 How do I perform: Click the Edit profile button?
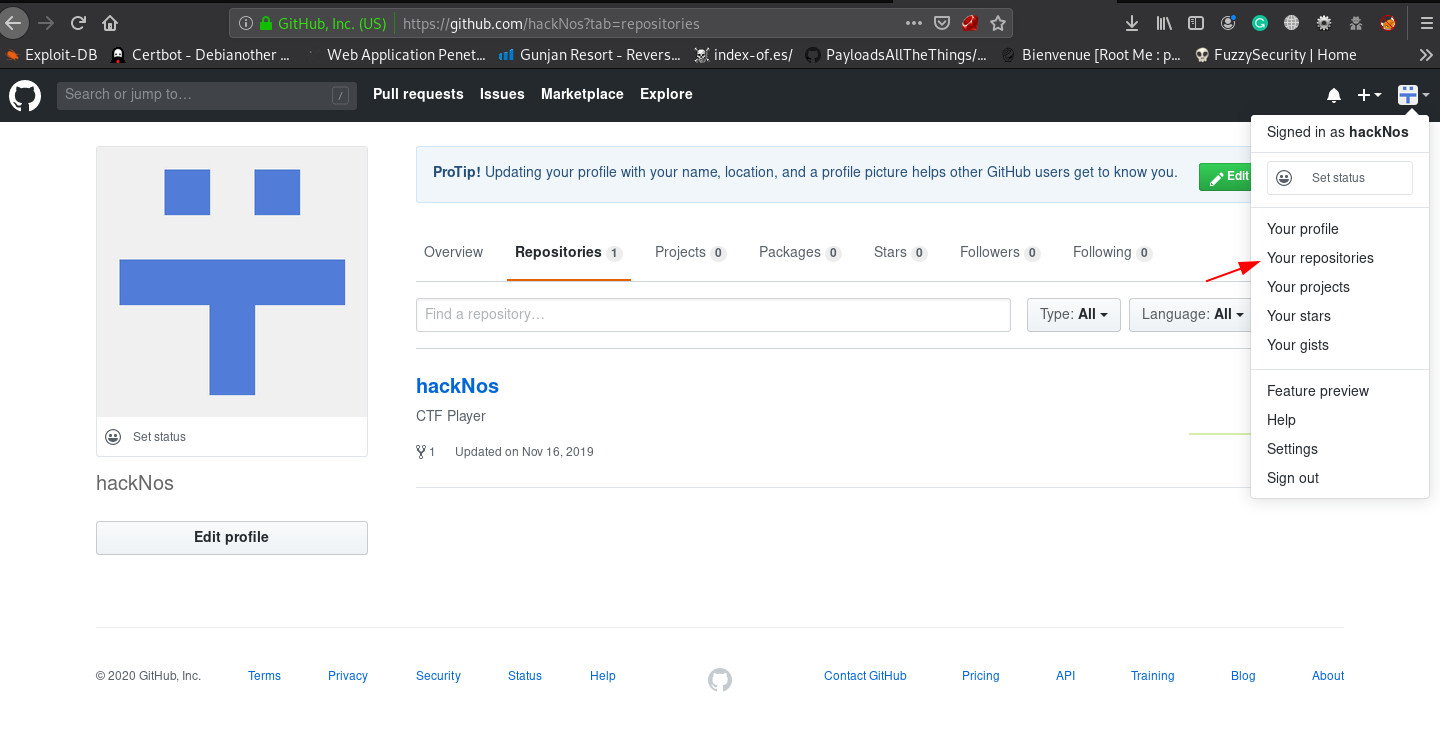click(x=231, y=537)
